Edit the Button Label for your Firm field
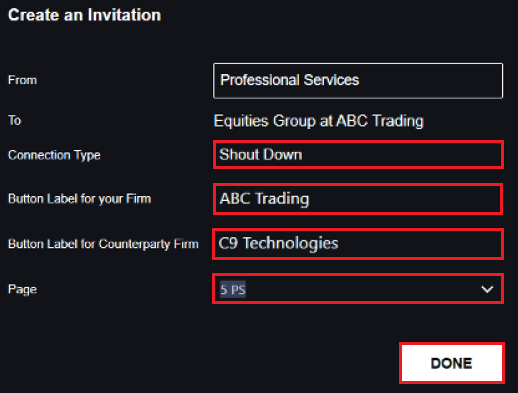Image resolution: width=518 pixels, height=393 pixels. click(358, 199)
